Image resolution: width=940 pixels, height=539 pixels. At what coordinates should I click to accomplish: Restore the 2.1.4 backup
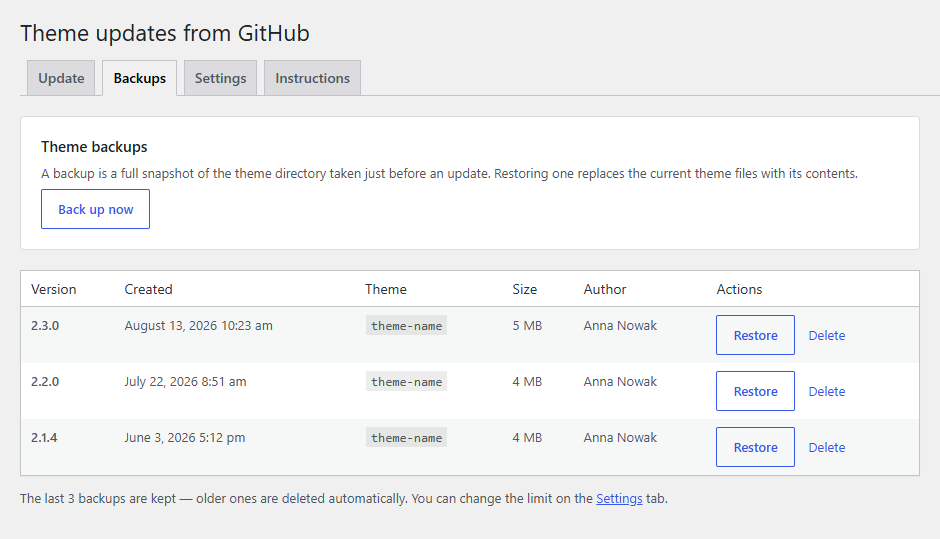pyautogui.click(x=755, y=447)
